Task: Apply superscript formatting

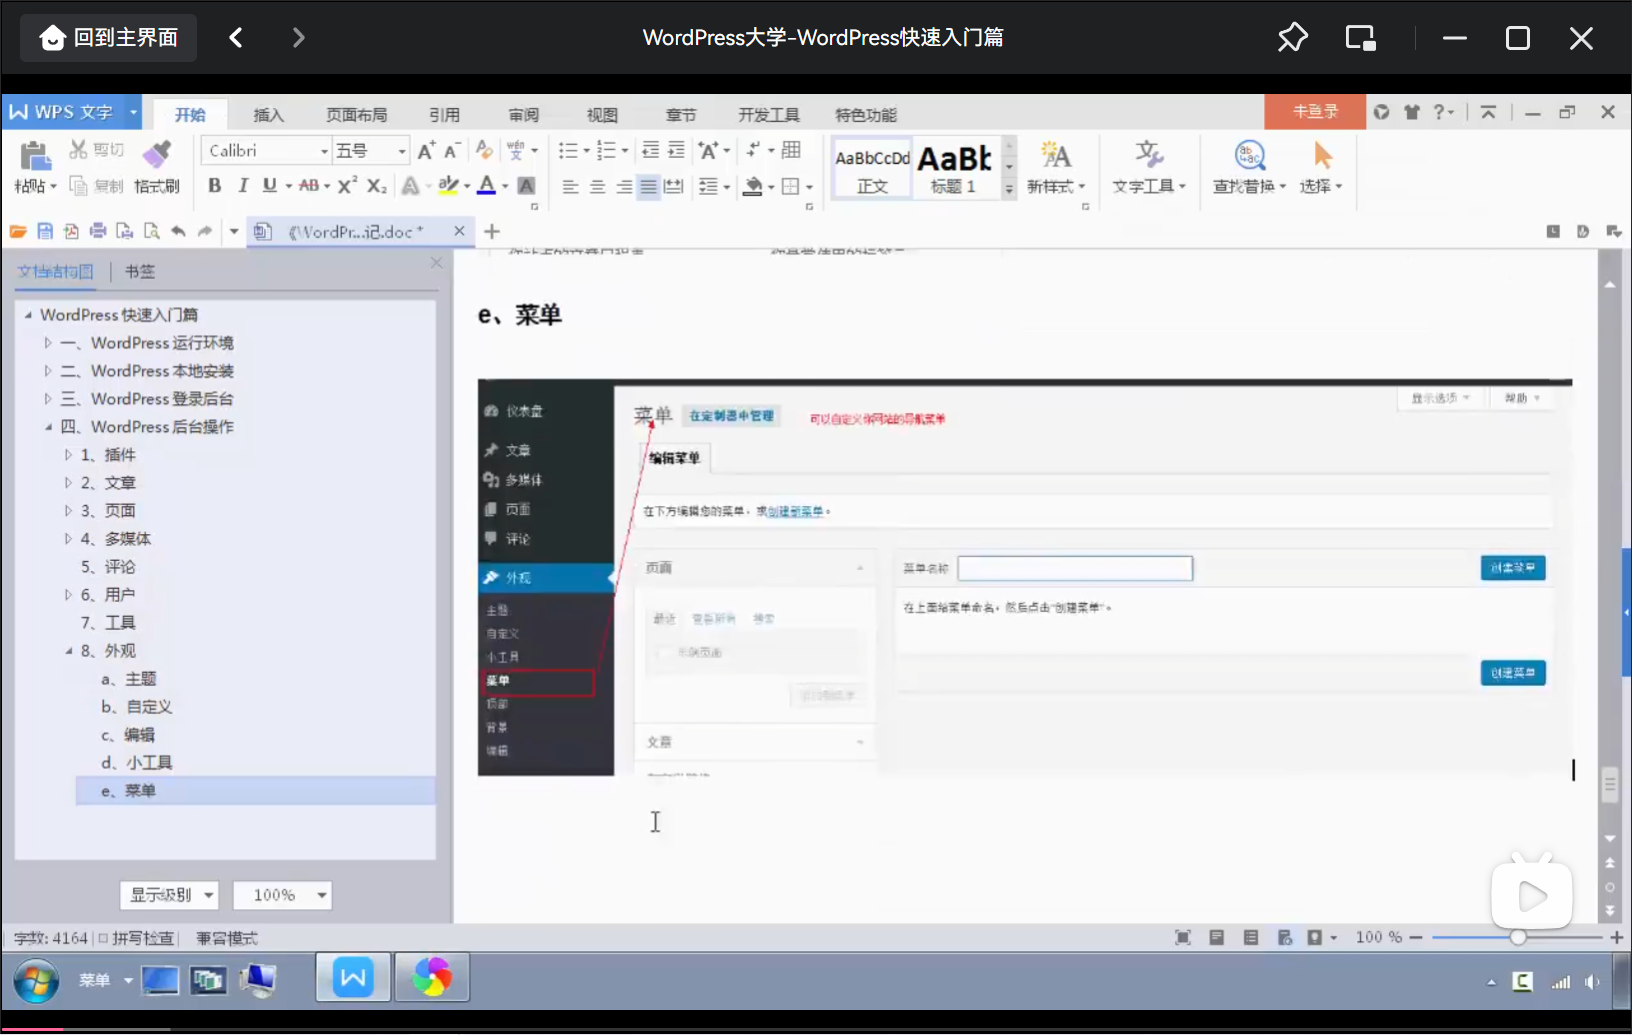Action: (347, 185)
